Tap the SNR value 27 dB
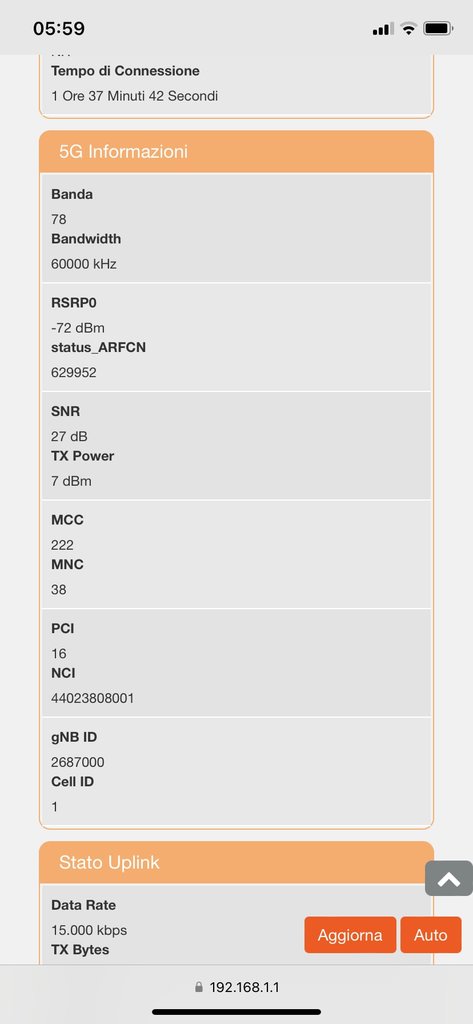Screen dimensions: 473x1024 click(x=69, y=436)
